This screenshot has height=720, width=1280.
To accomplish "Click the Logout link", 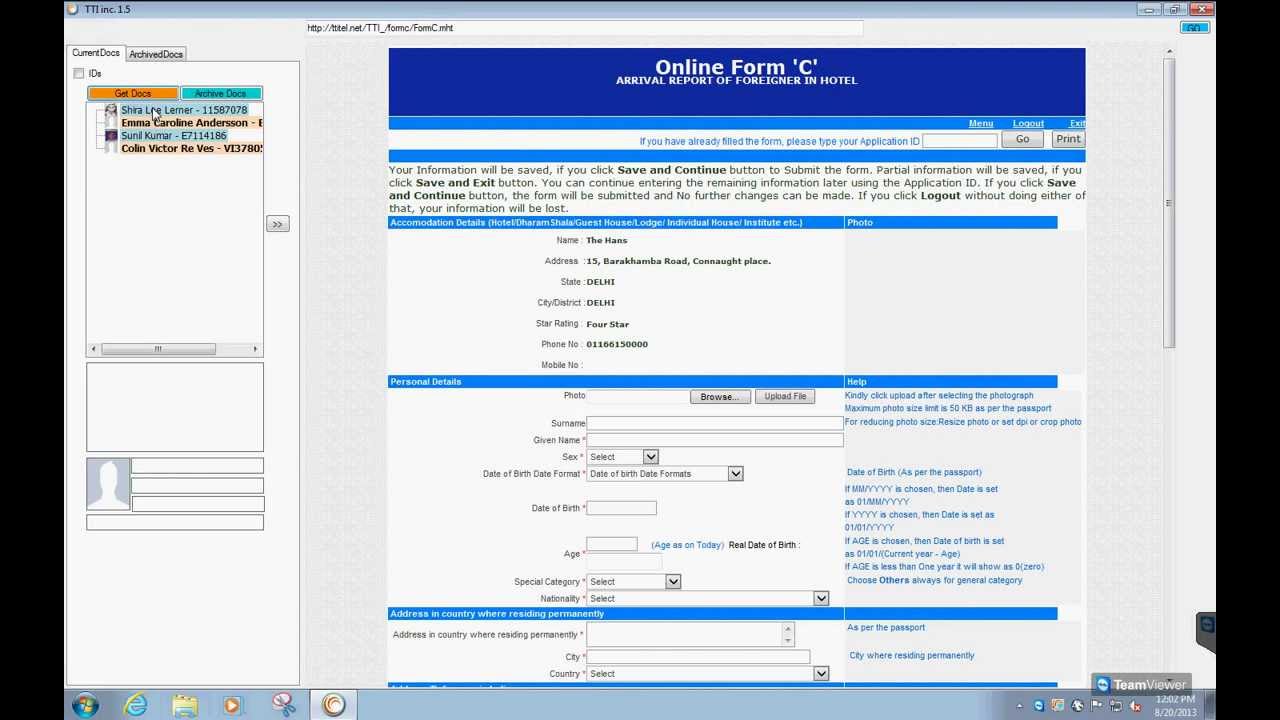I will coord(1028,124).
